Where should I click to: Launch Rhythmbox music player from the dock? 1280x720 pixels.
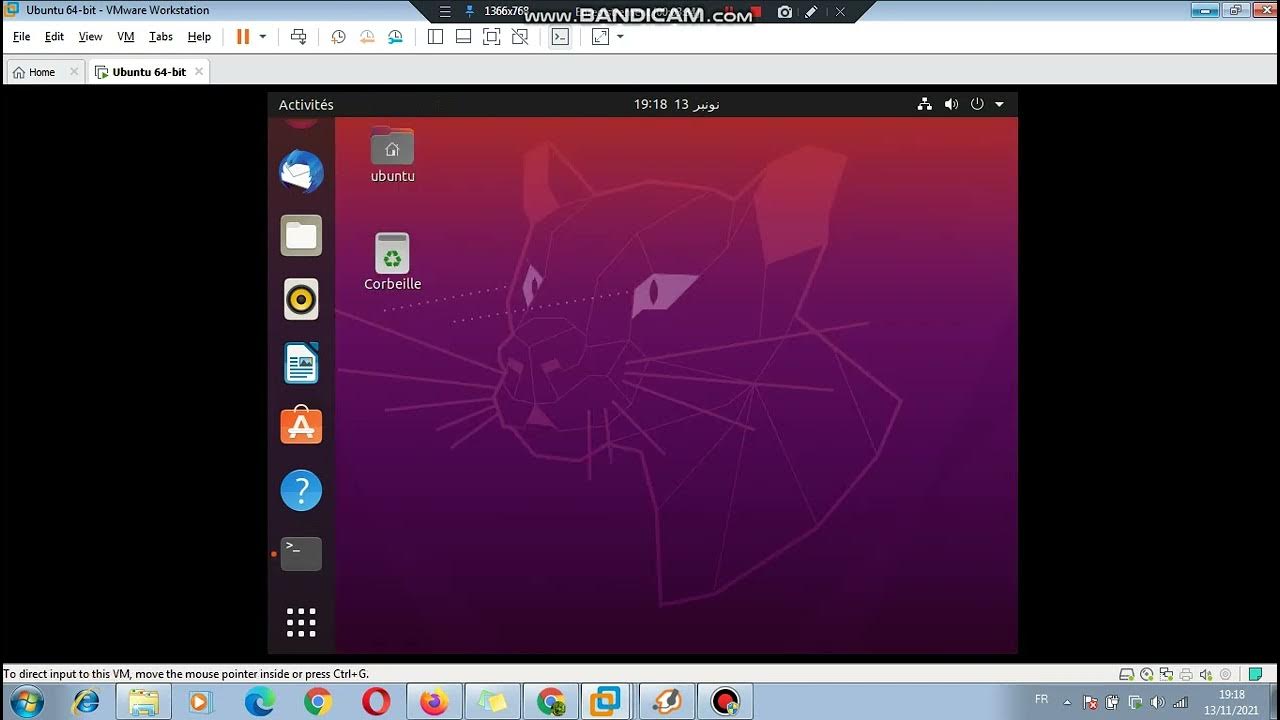301,299
